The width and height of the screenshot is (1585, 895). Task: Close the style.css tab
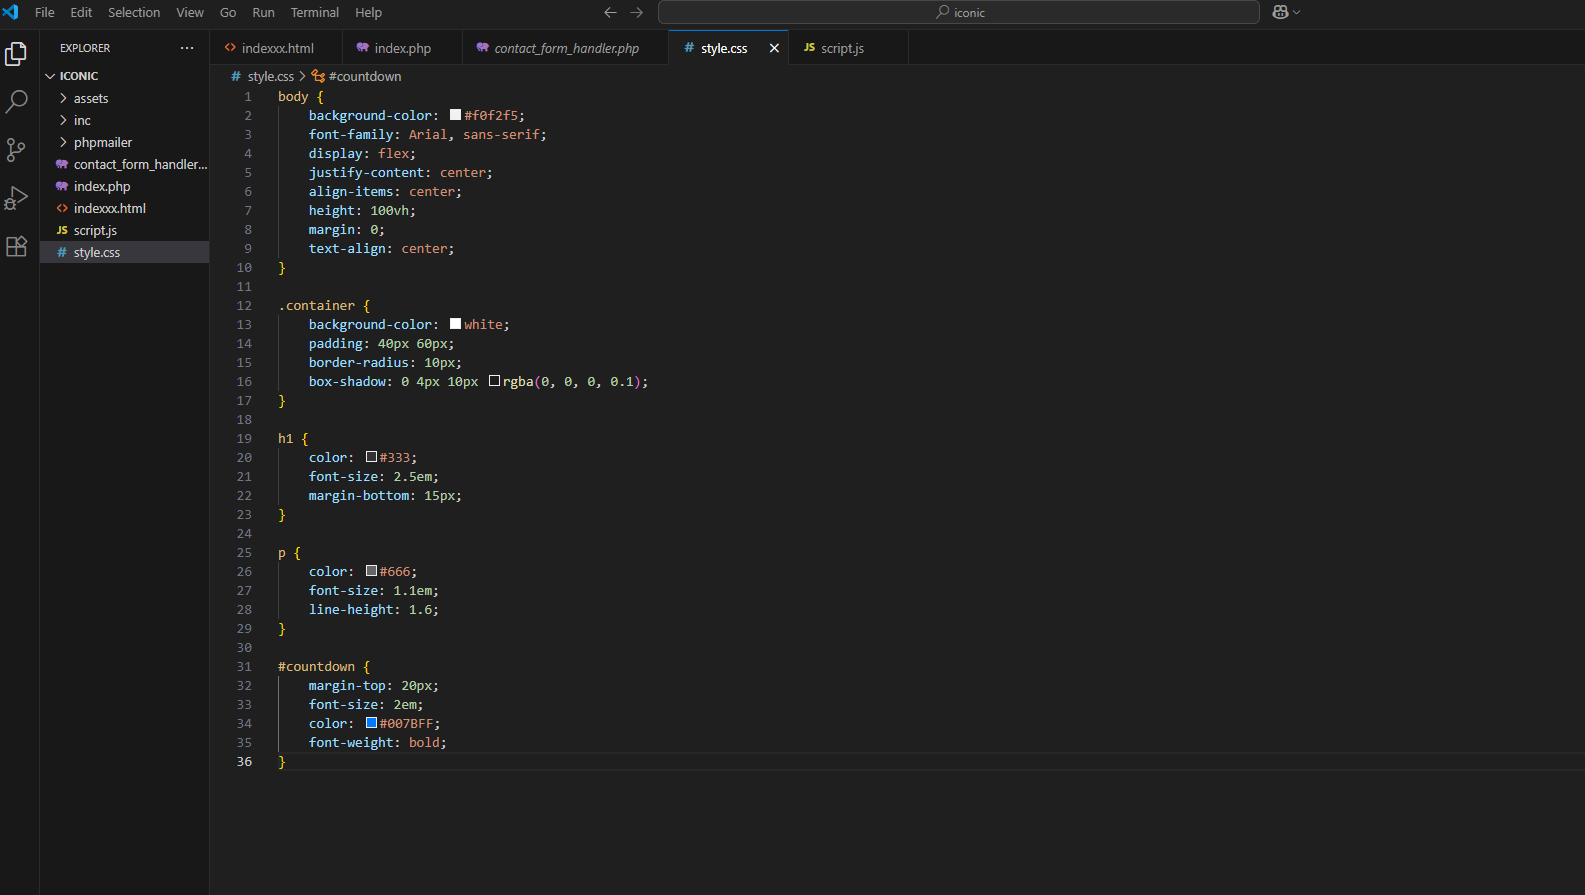[x=774, y=48]
